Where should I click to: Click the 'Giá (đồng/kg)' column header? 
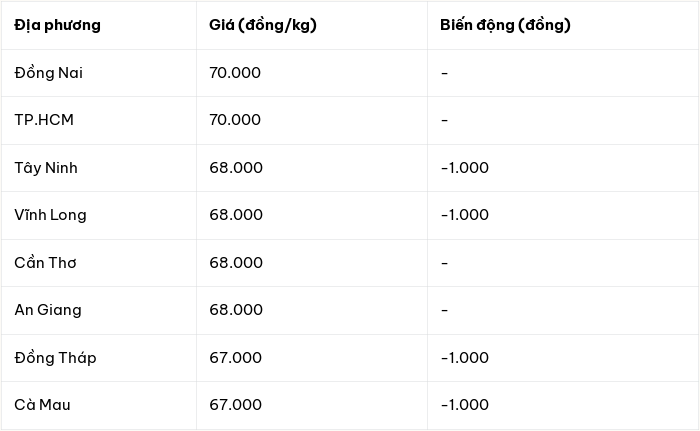263,25
